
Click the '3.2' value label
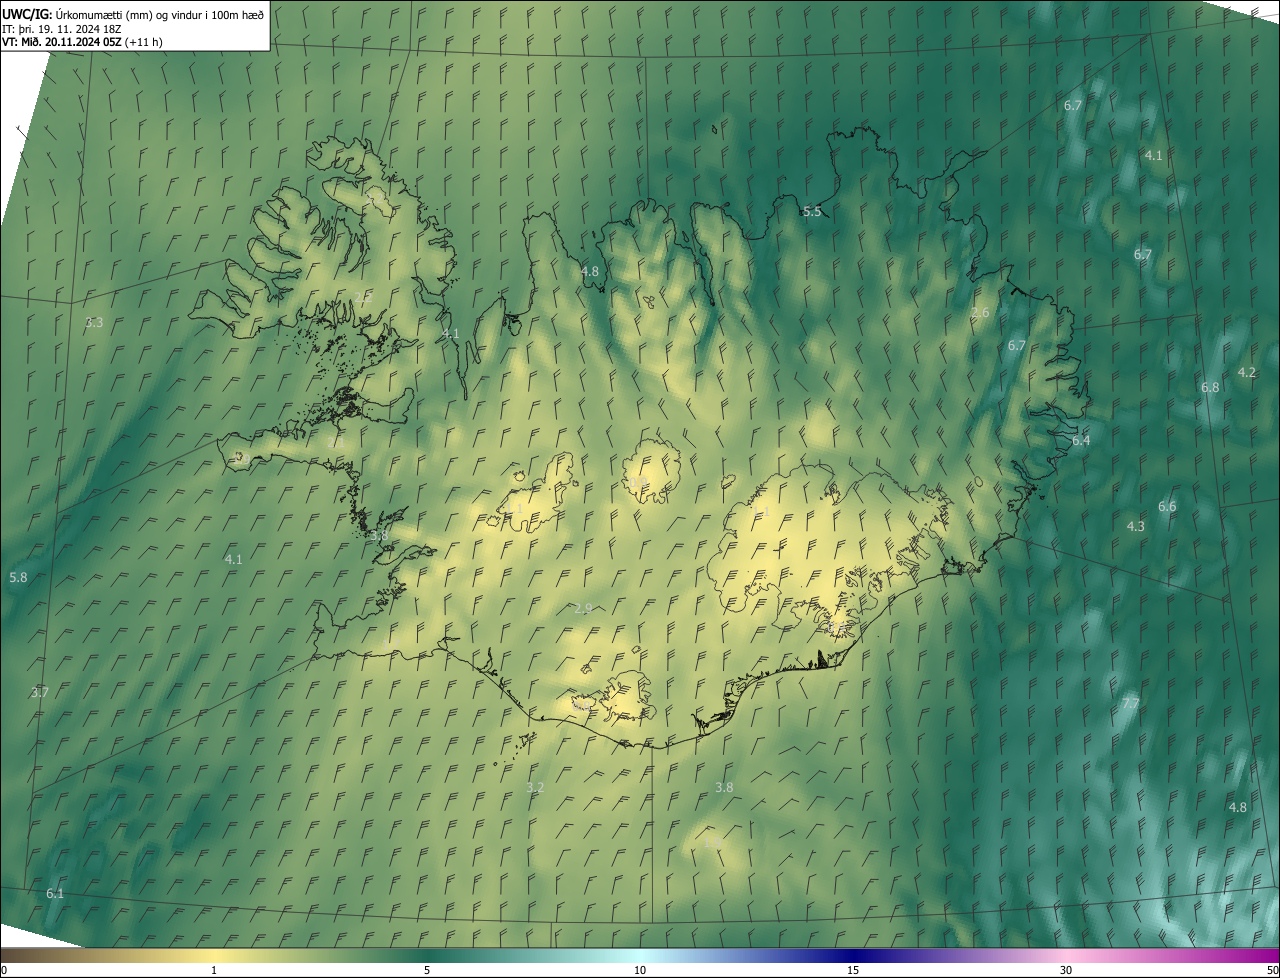535,788
